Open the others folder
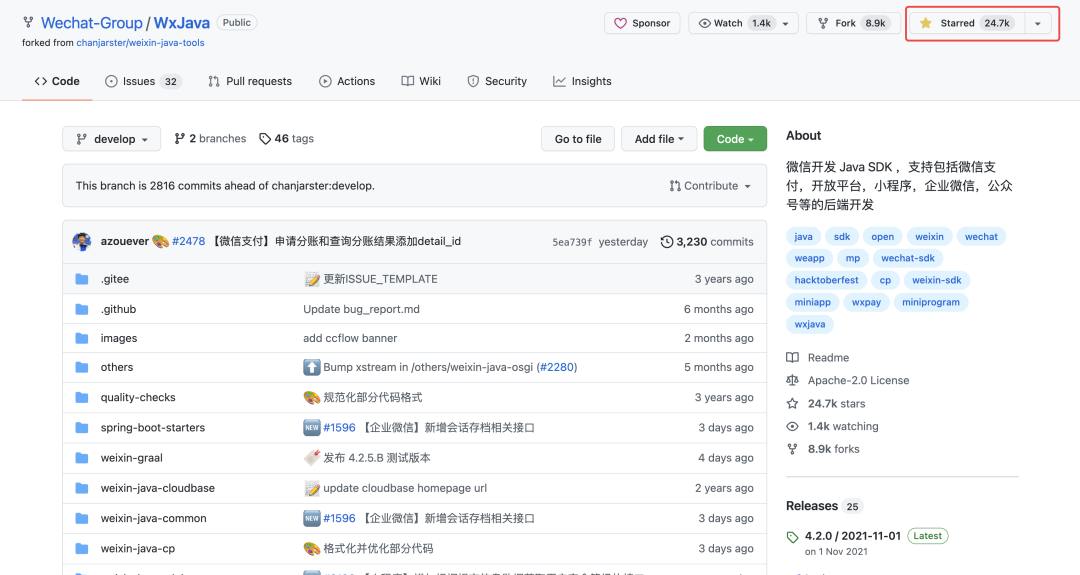This screenshot has height=575, width=1080. 117,367
